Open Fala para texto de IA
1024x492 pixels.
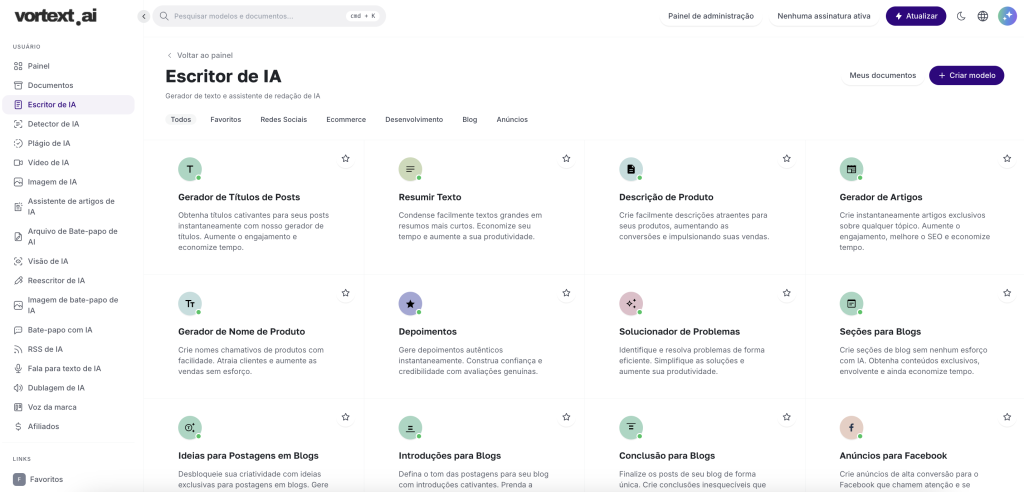pos(68,369)
